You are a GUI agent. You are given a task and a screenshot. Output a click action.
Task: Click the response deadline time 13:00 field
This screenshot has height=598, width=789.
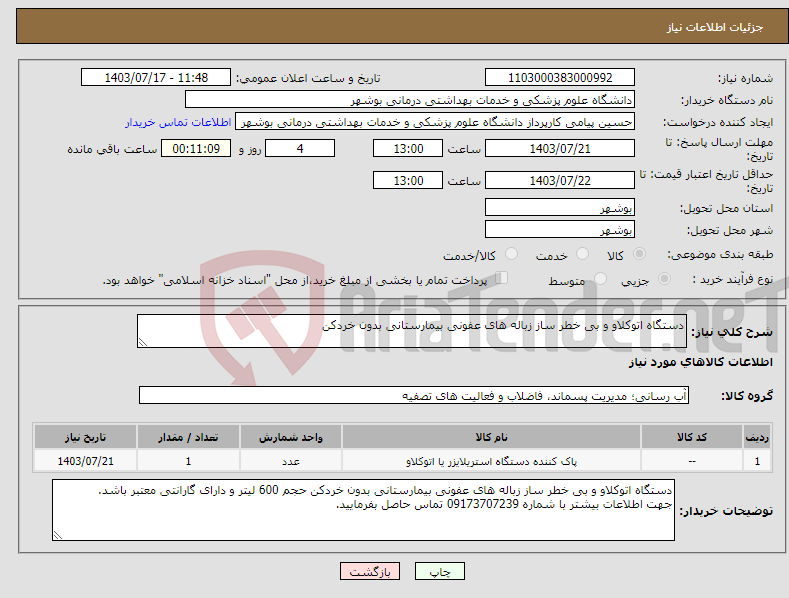pos(408,148)
